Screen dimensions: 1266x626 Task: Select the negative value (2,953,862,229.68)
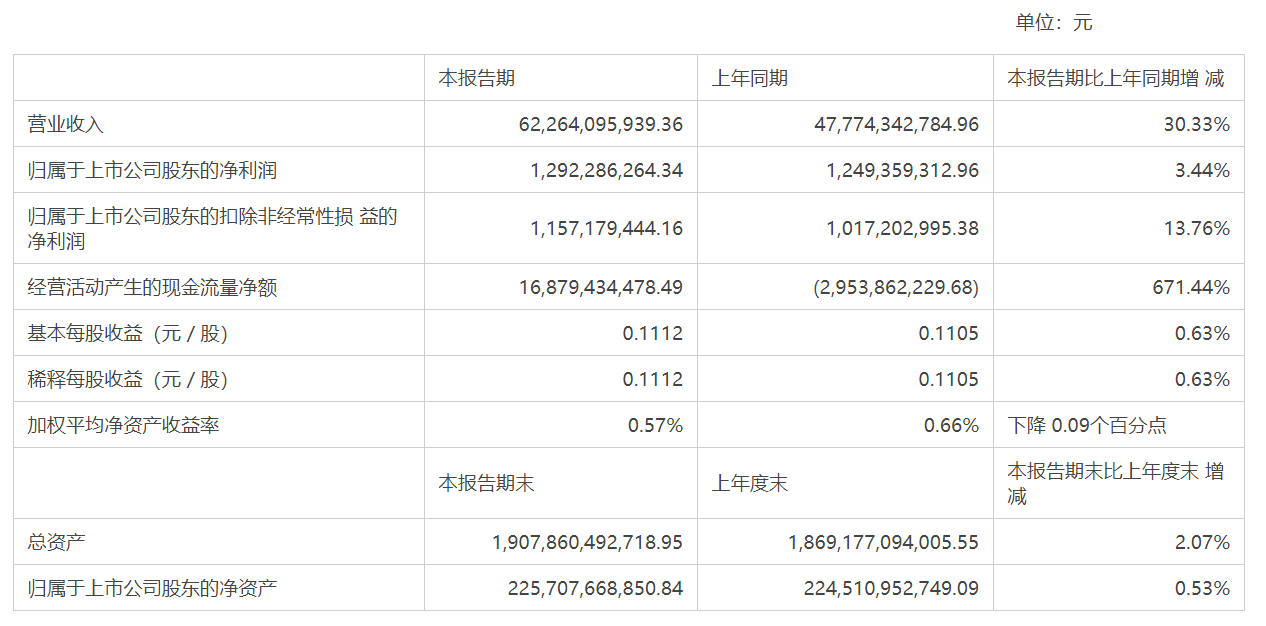(897, 288)
